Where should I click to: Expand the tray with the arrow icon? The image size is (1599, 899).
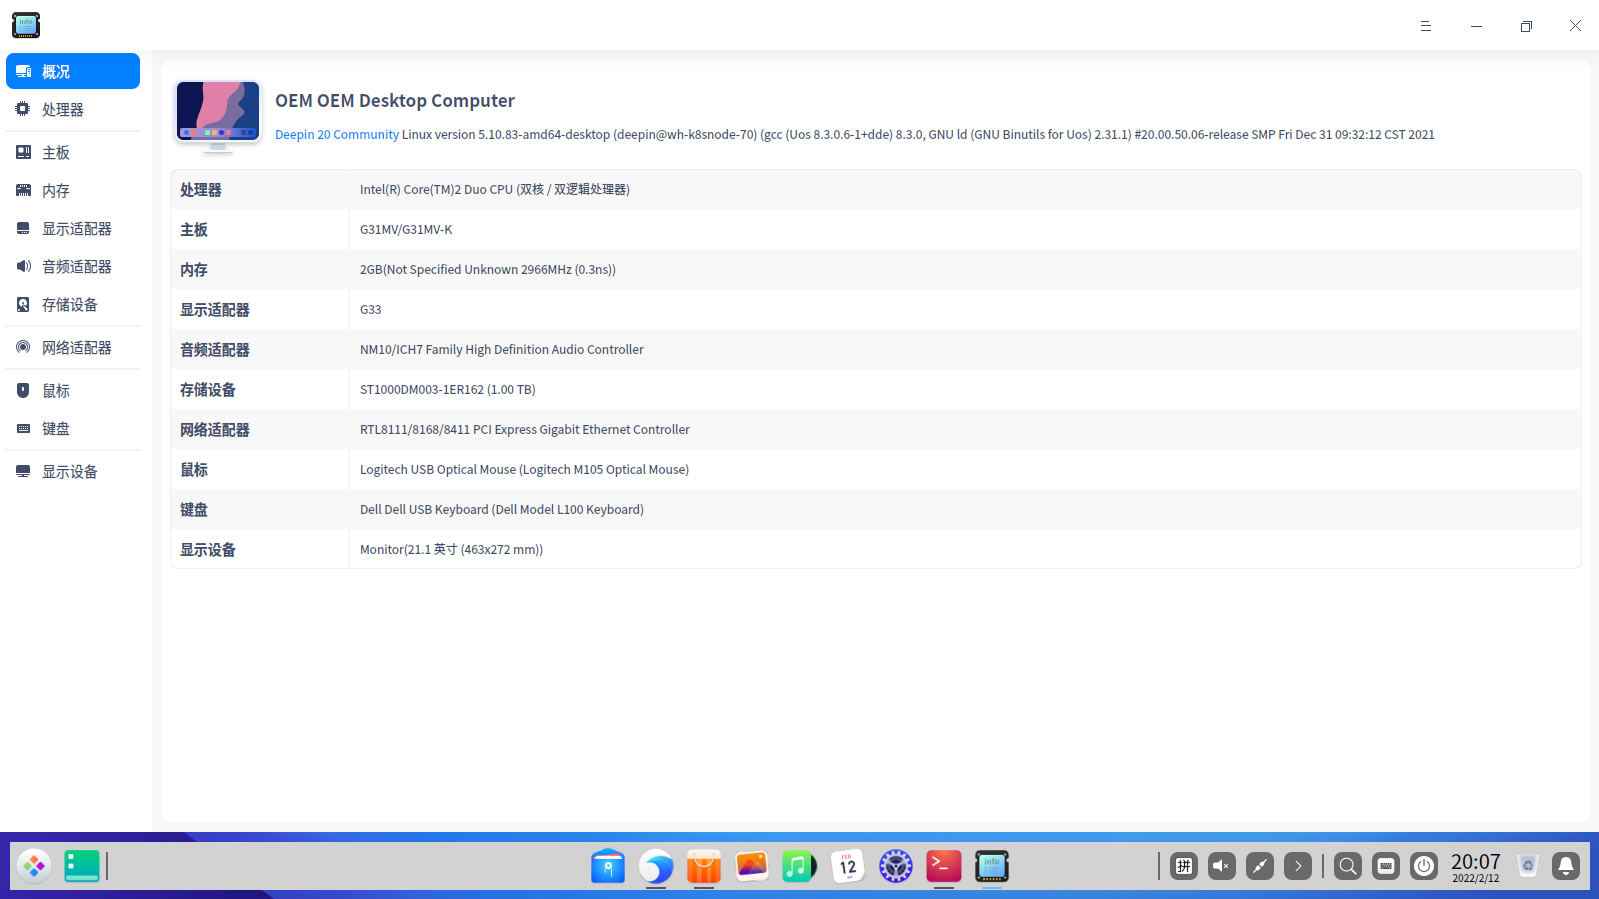tap(1298, 866)
